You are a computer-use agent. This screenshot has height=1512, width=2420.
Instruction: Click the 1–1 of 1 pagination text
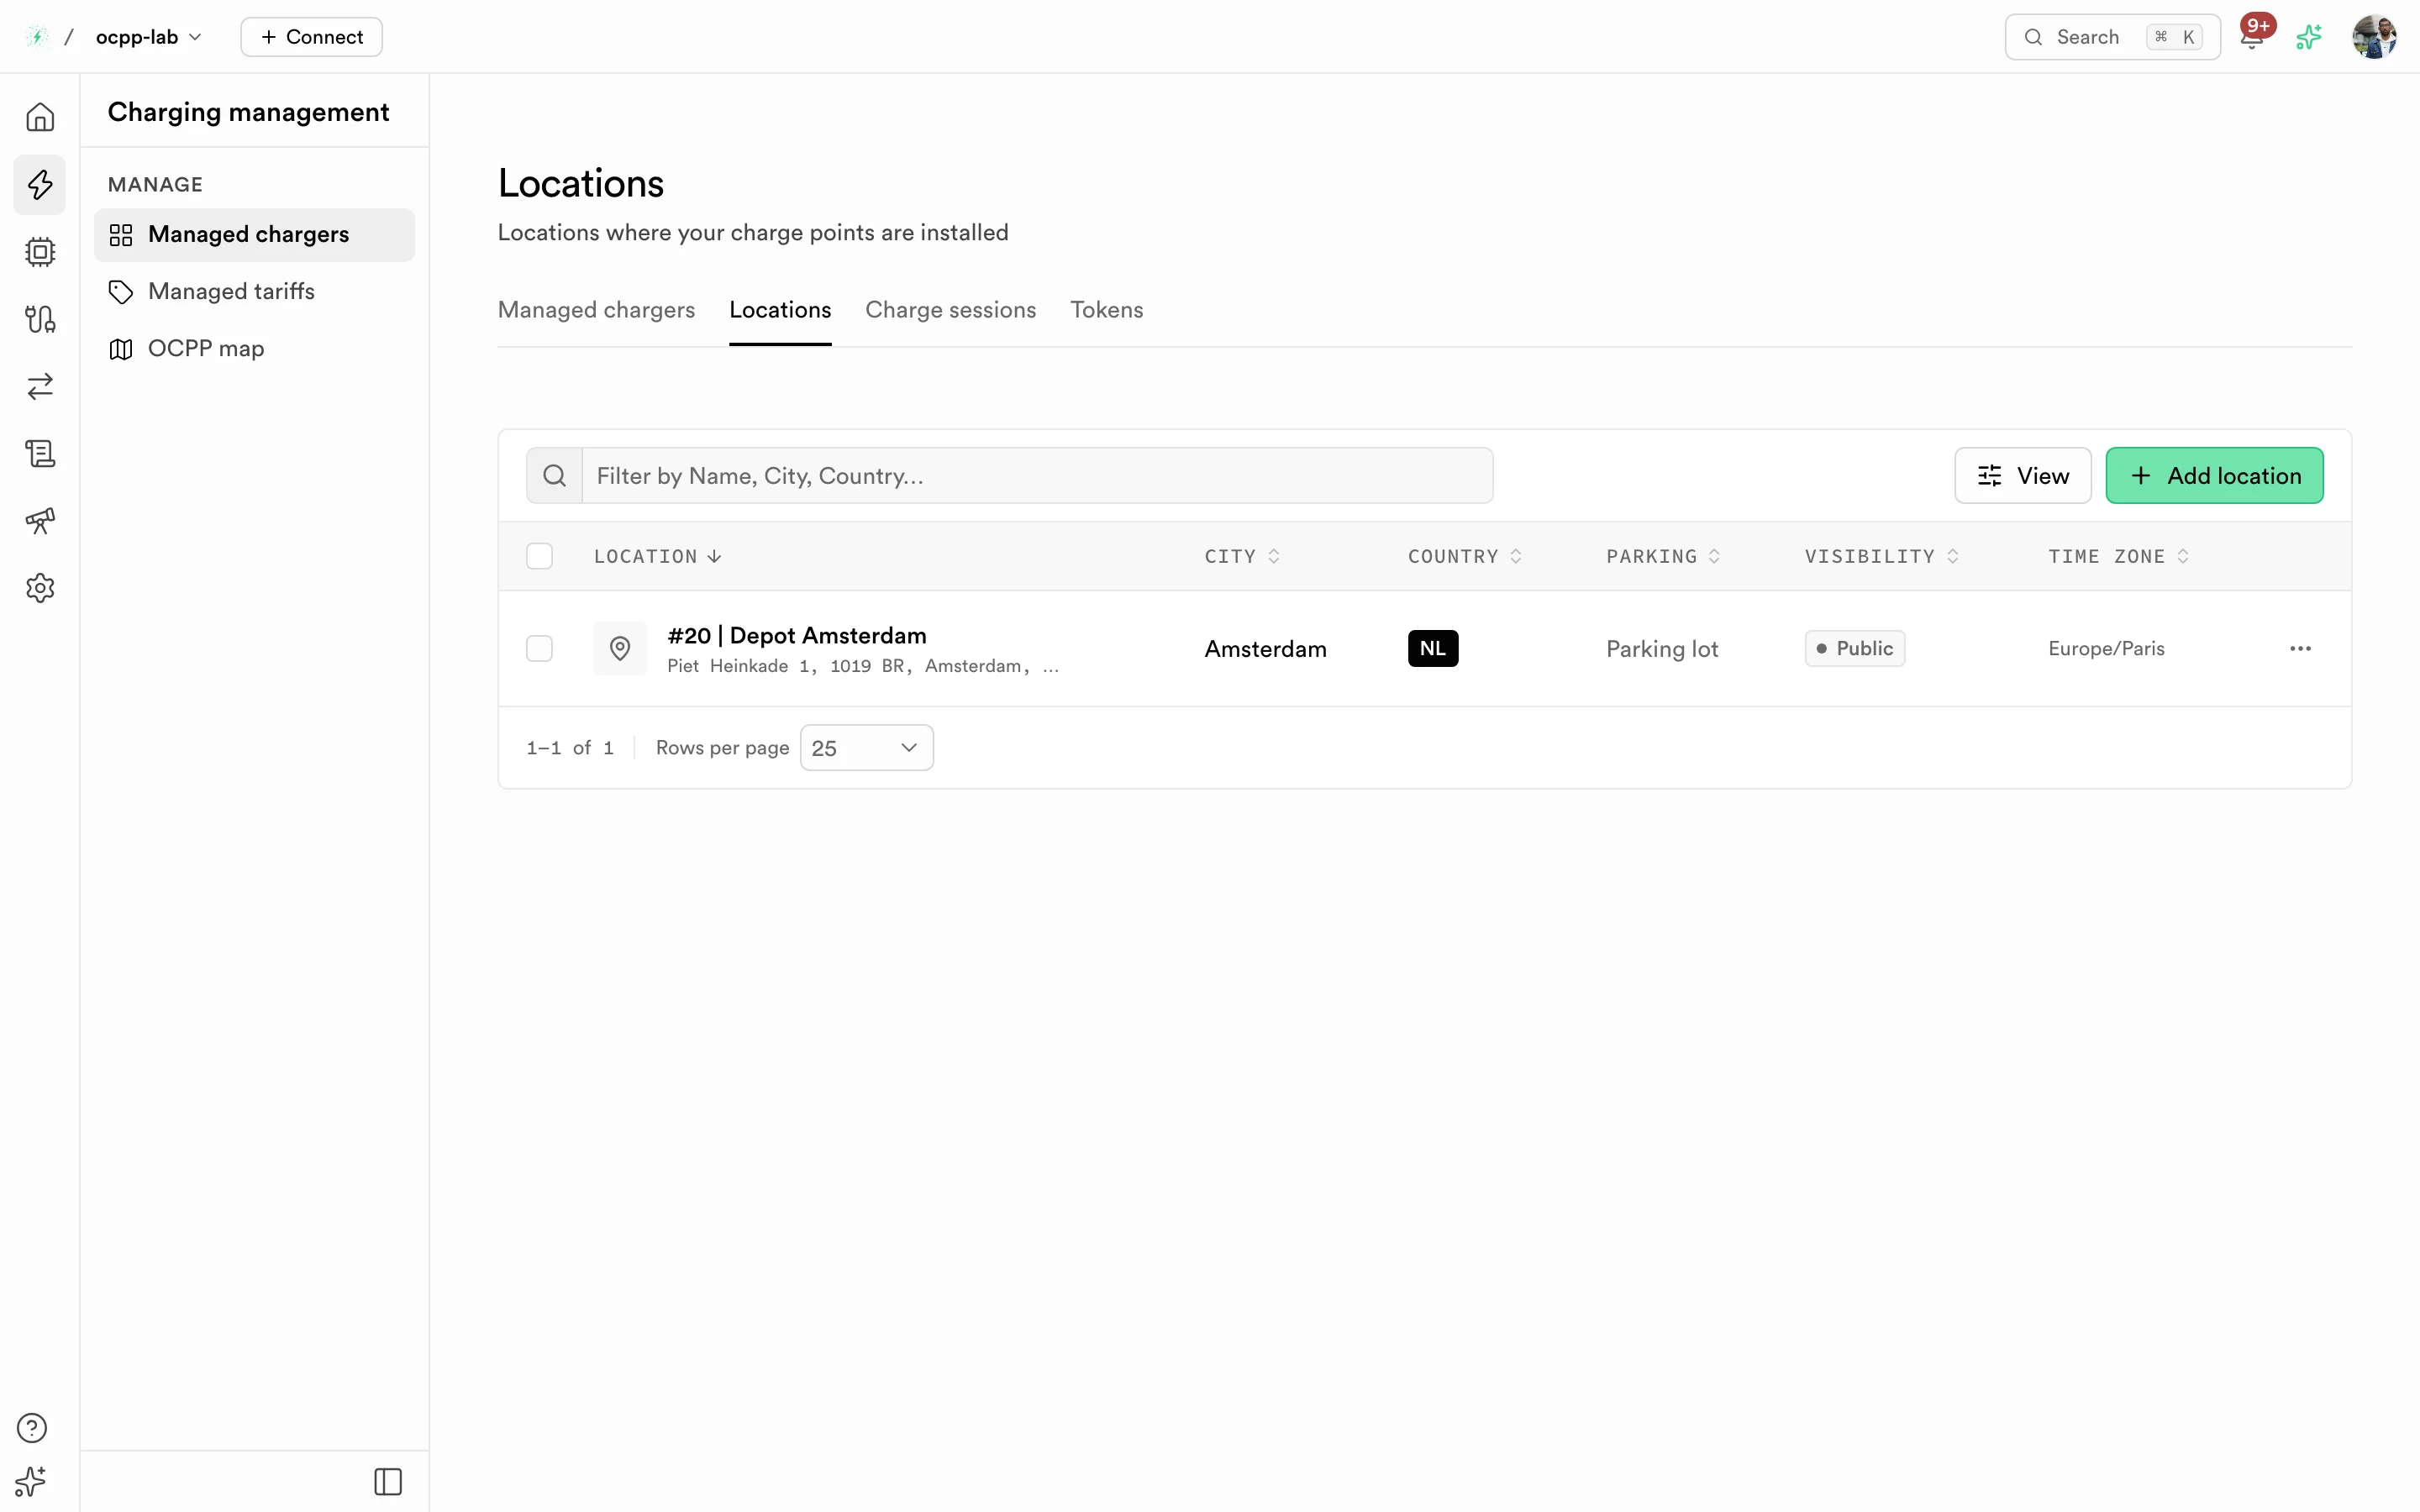[x=570, y=748]
